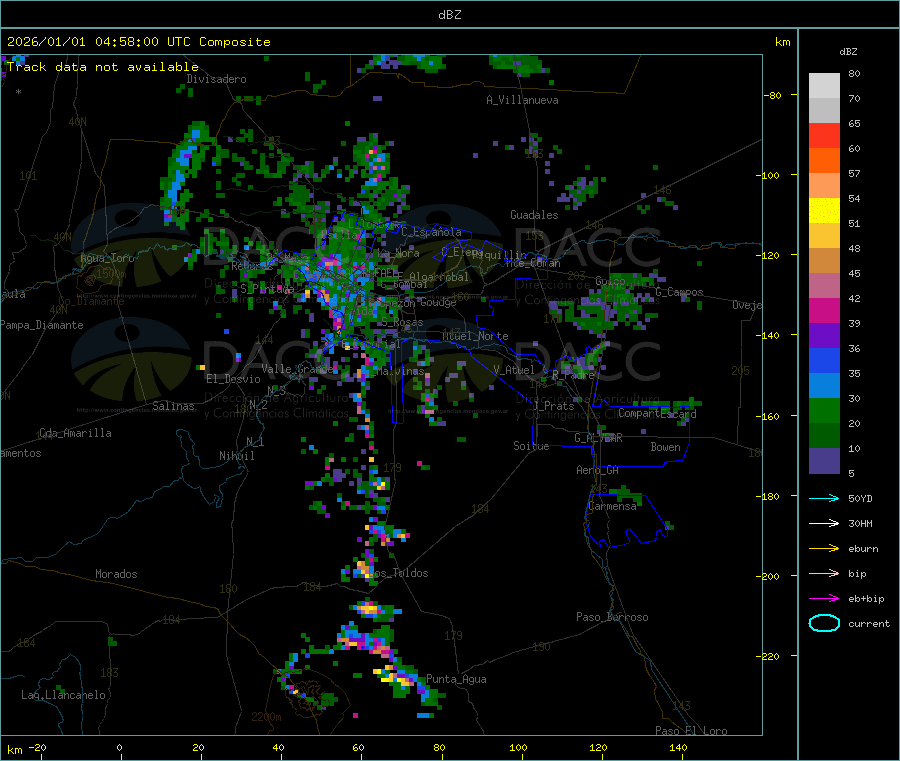Click the Punta_Agua map label
The width and height of the screenshot is (900, 761).
click(x=456, y=679)
